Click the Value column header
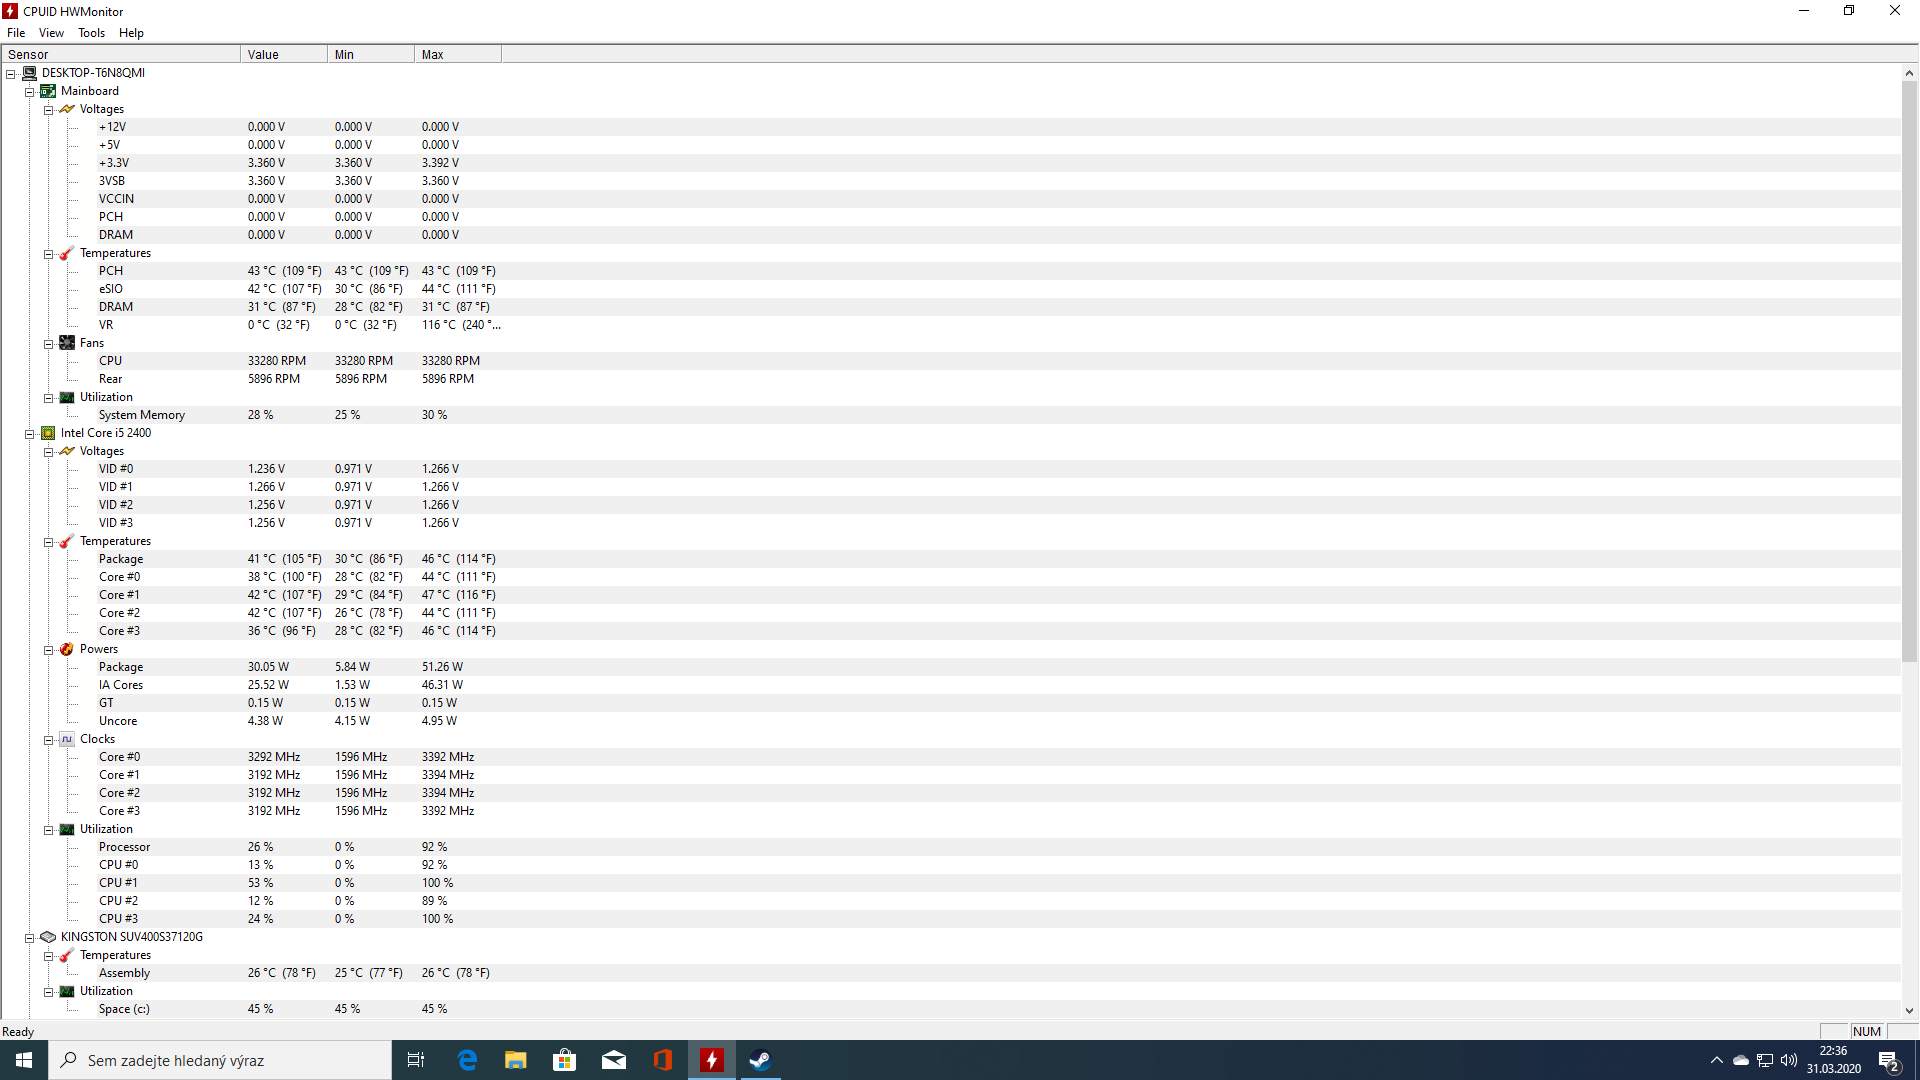This screenshot has width=1920, height=1080. coord(283,54)
